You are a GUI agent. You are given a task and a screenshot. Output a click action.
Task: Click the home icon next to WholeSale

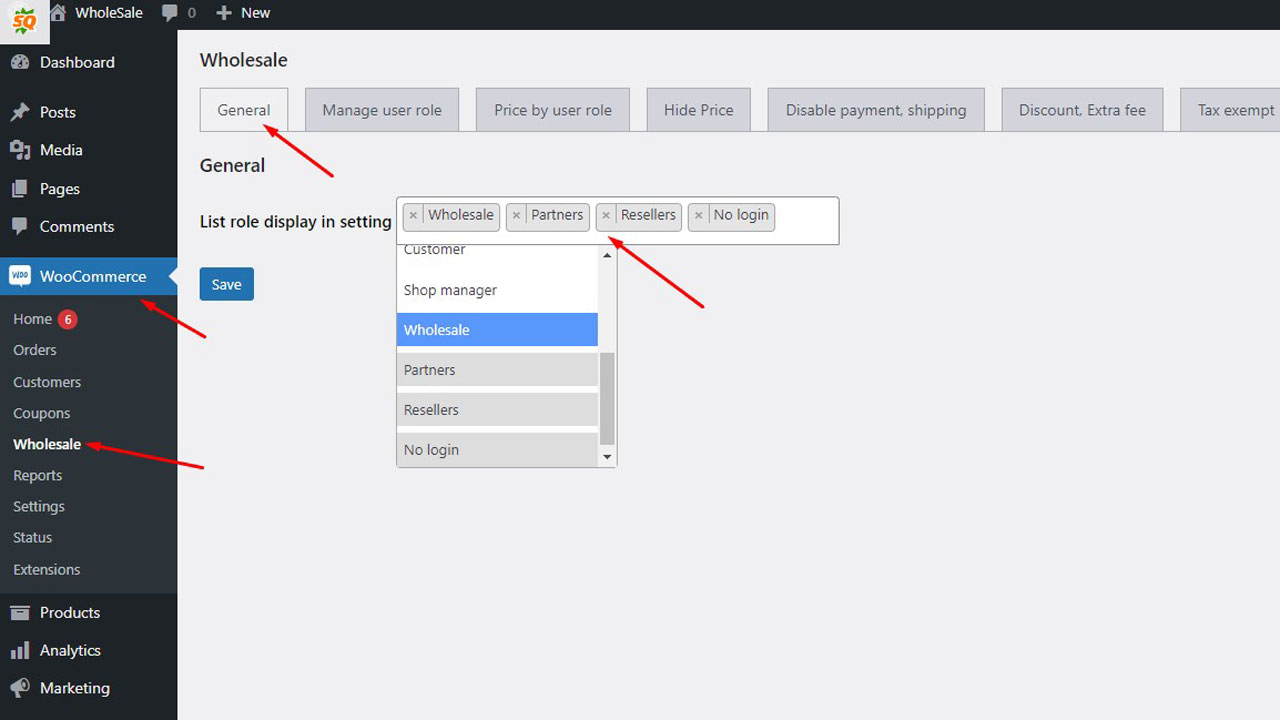58,13
